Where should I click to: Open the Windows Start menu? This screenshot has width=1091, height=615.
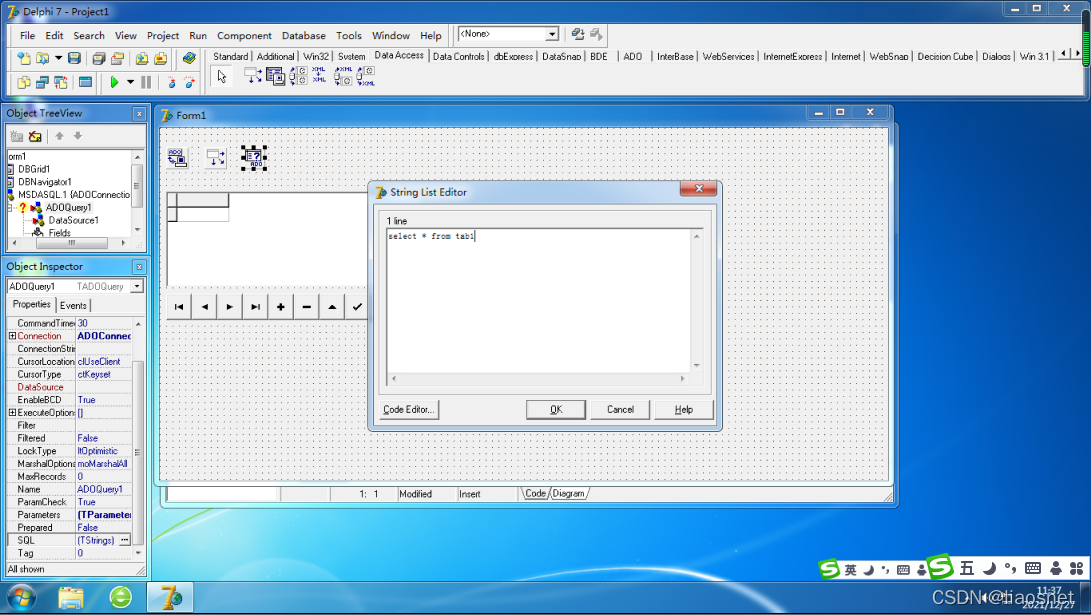[x=22, y=598]
